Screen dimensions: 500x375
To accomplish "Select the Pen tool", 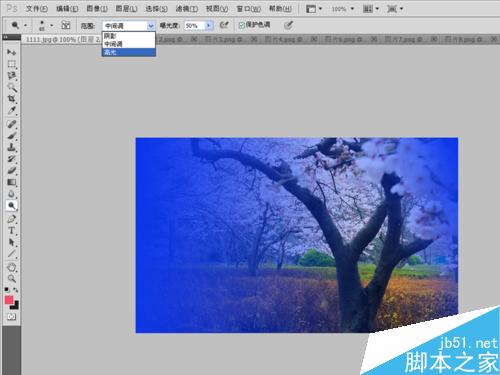I will pyautogui.click(x=11, y=219).
